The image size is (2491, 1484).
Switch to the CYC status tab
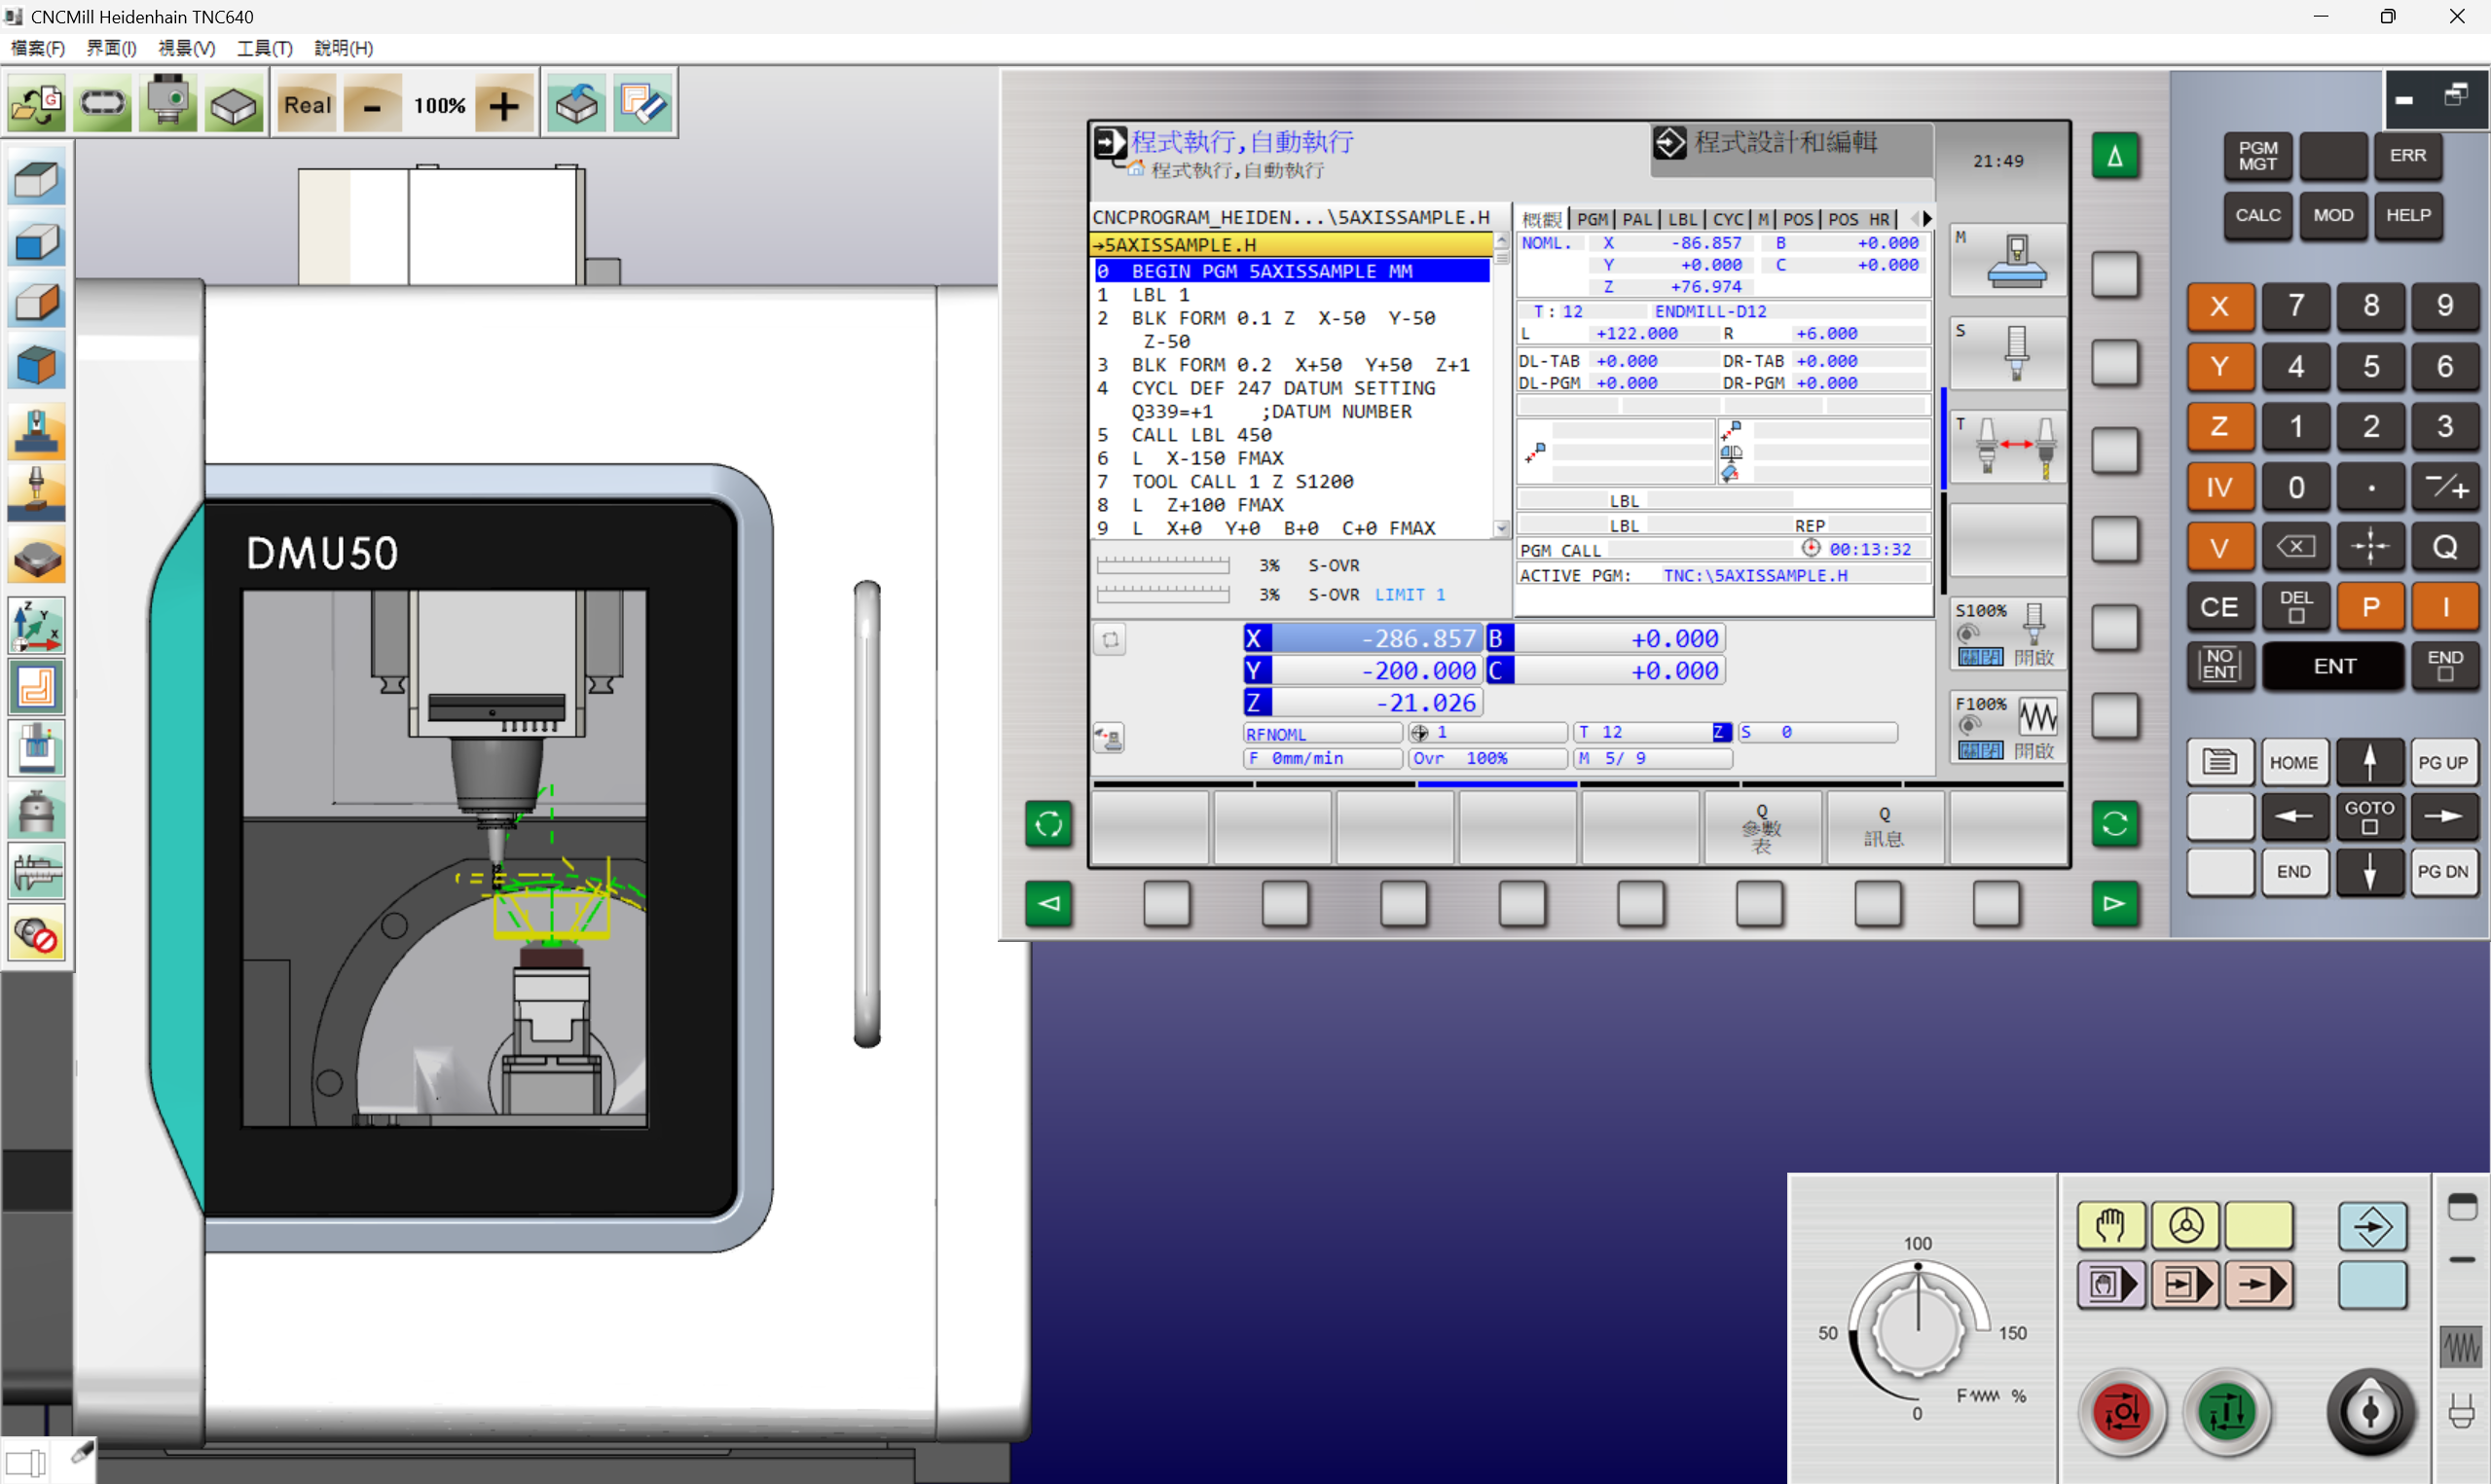click(x=1728, y=219)
